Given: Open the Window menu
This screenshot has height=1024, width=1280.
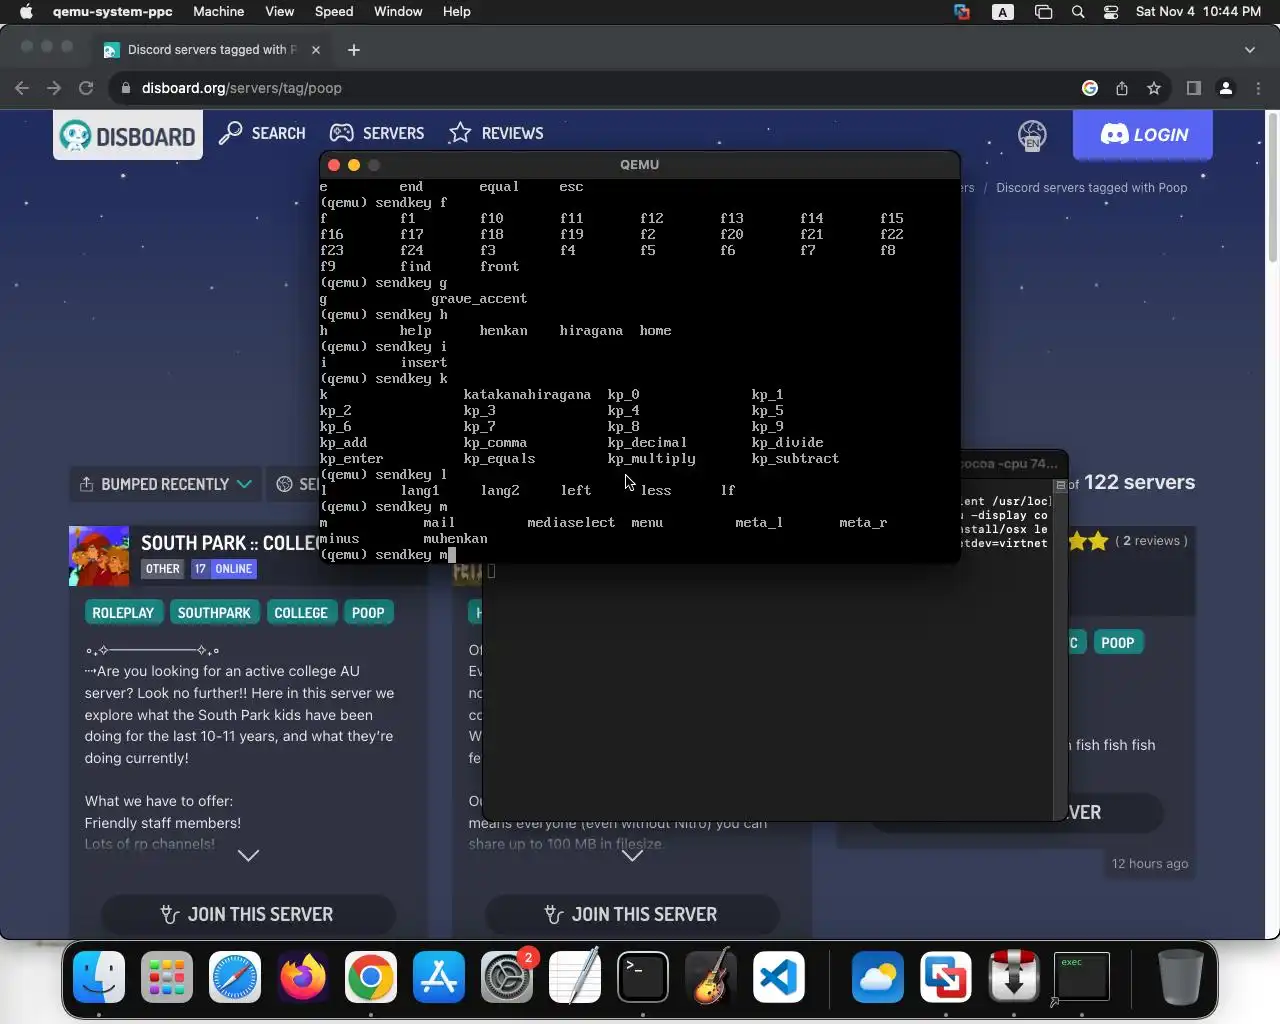Looking at the screenshot, I should 398,12.
